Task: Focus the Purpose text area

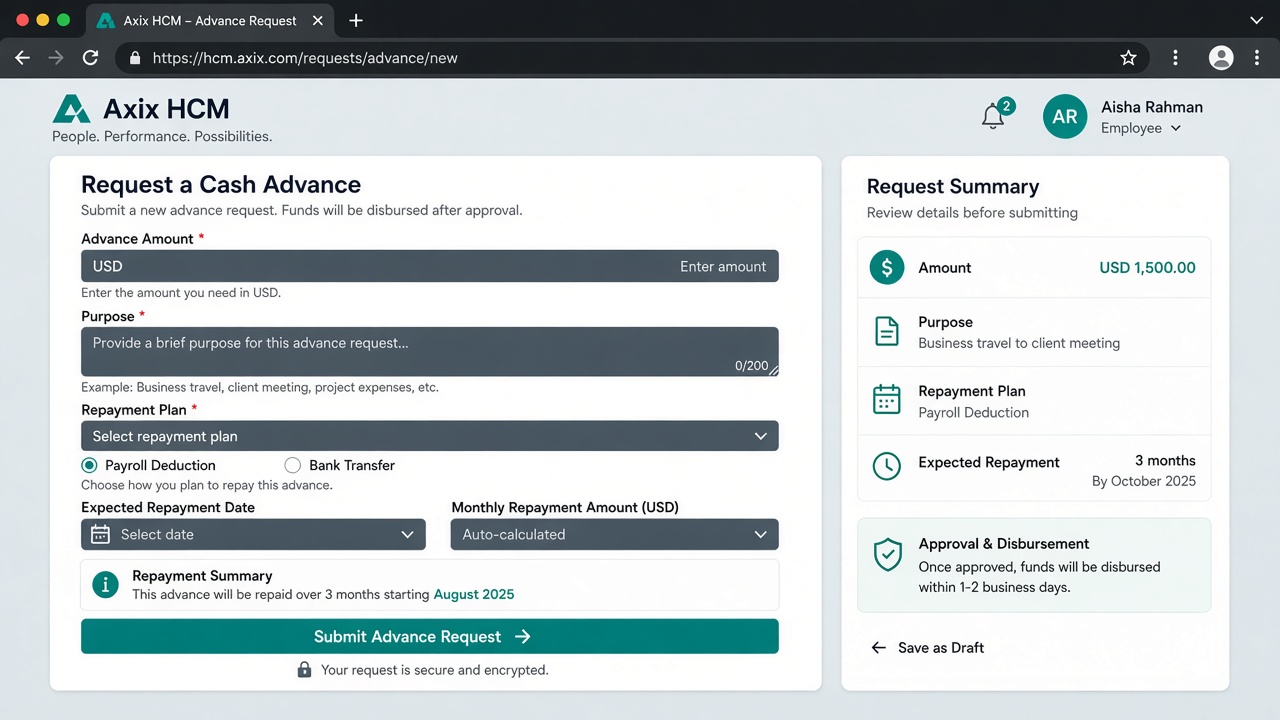Action: click(430, 352)
